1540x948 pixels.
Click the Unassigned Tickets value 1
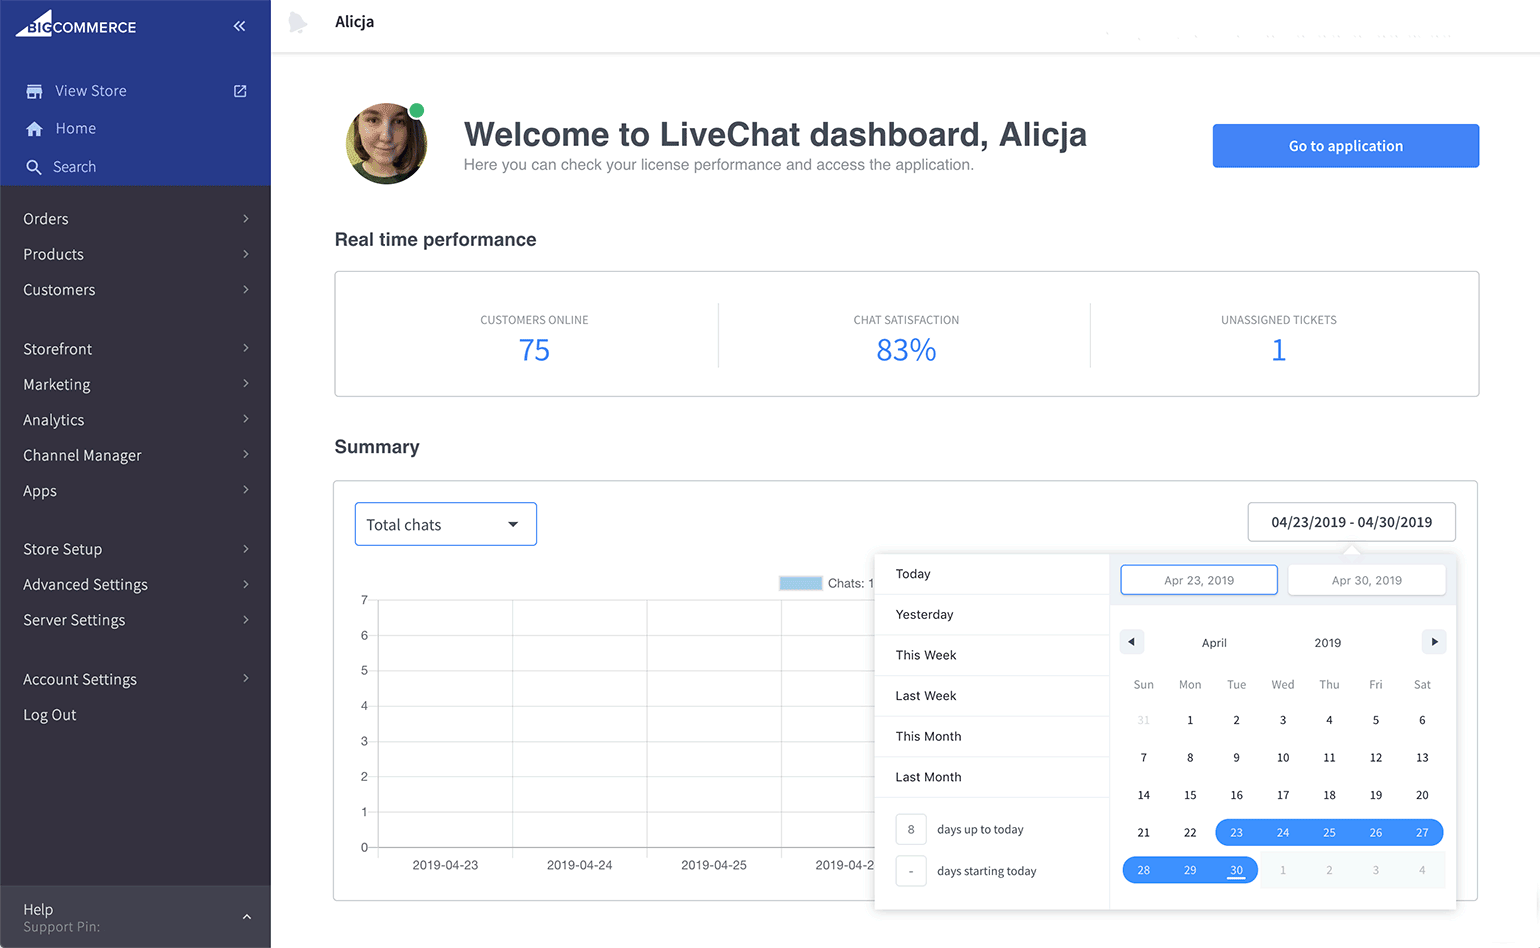(1278, 350)
